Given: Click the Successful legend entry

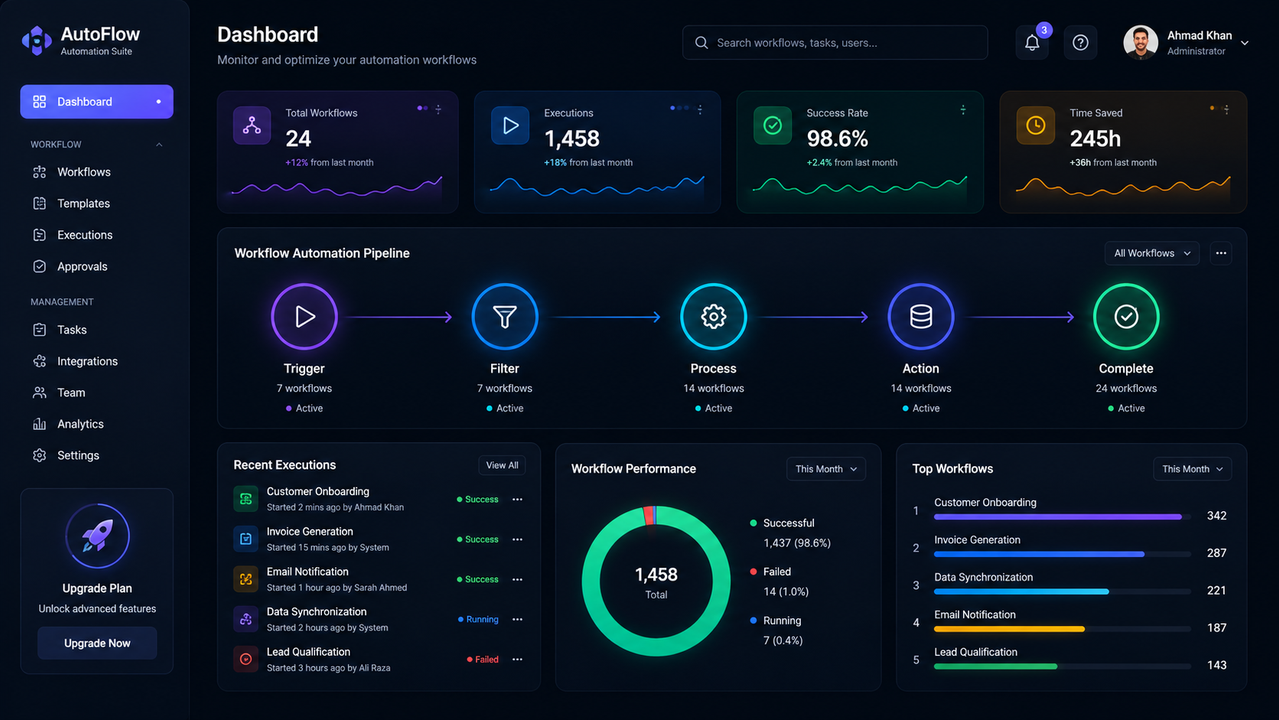Looking at the screenshot, I should point(791,533).
